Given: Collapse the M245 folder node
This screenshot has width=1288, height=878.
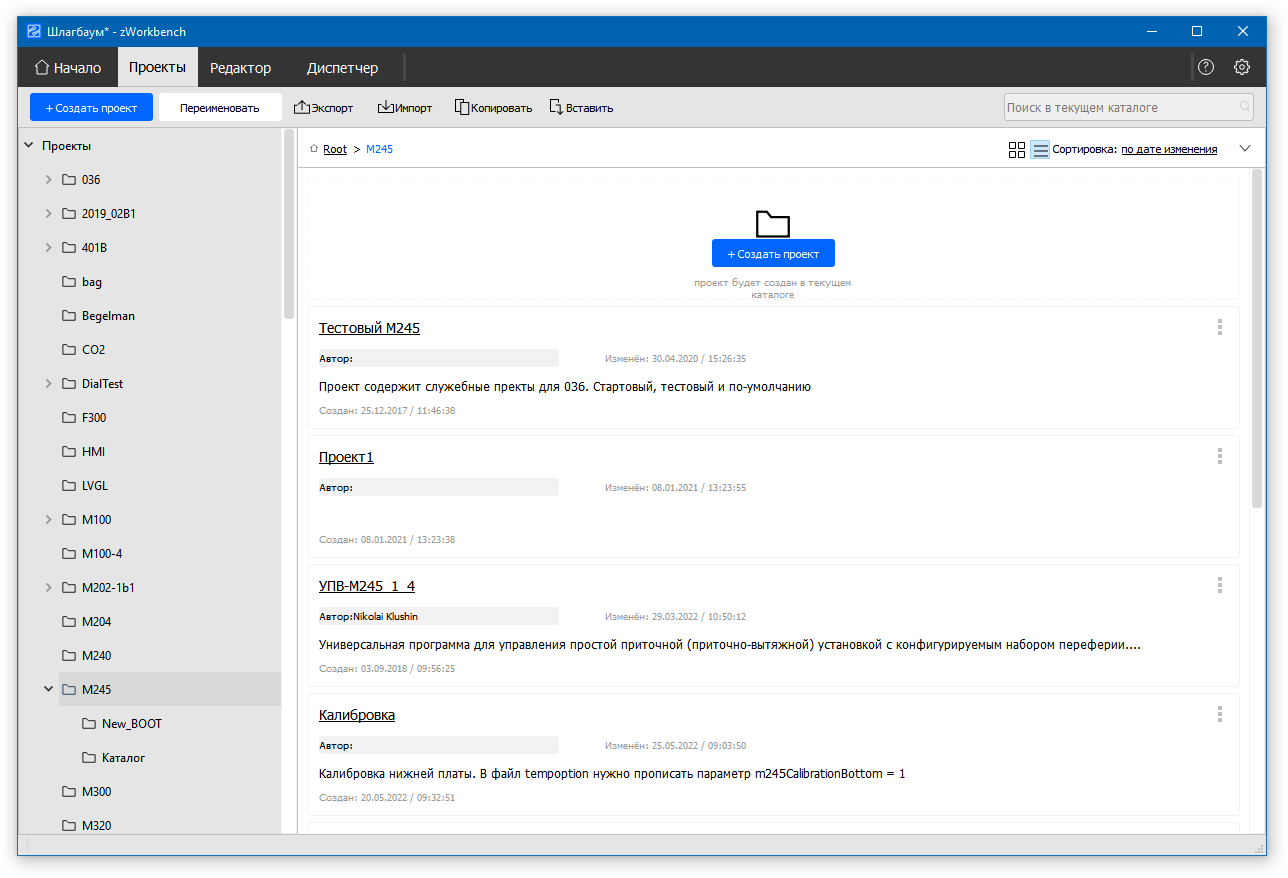Looking at the screenshot, I should pyautogui.click(x=48, y=690).
